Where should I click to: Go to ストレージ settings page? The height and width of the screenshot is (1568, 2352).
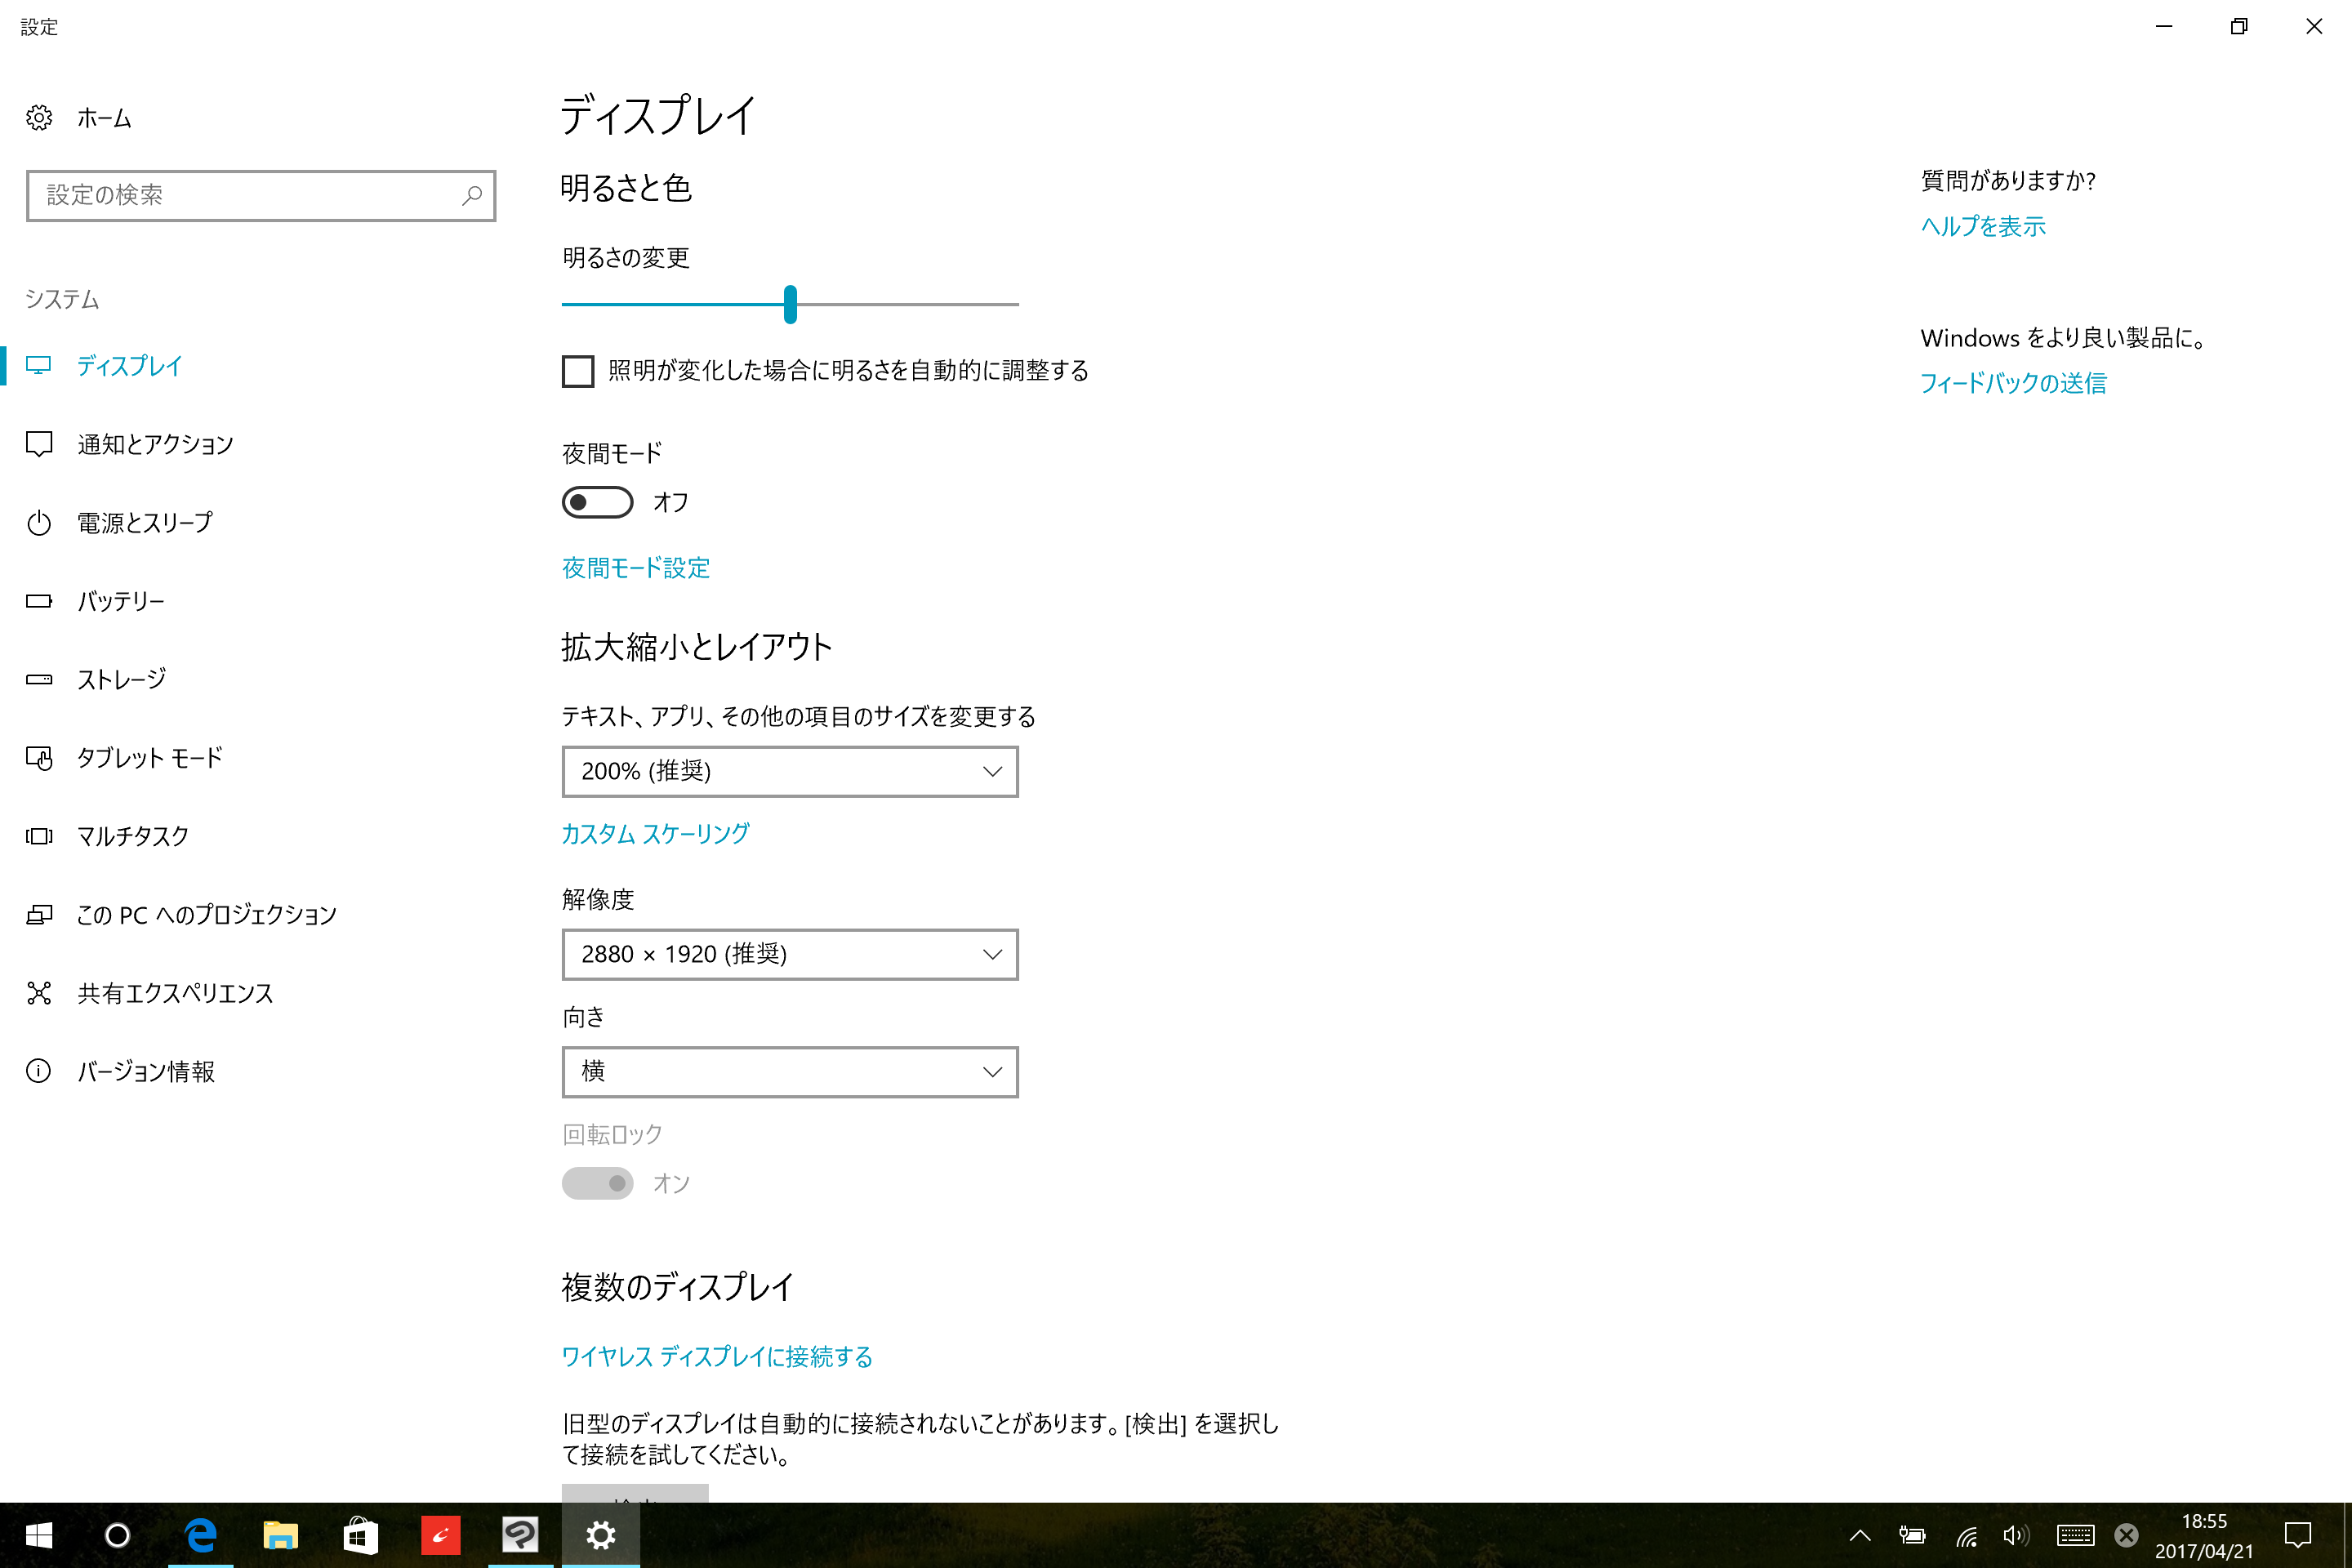(x=121, y=680)
